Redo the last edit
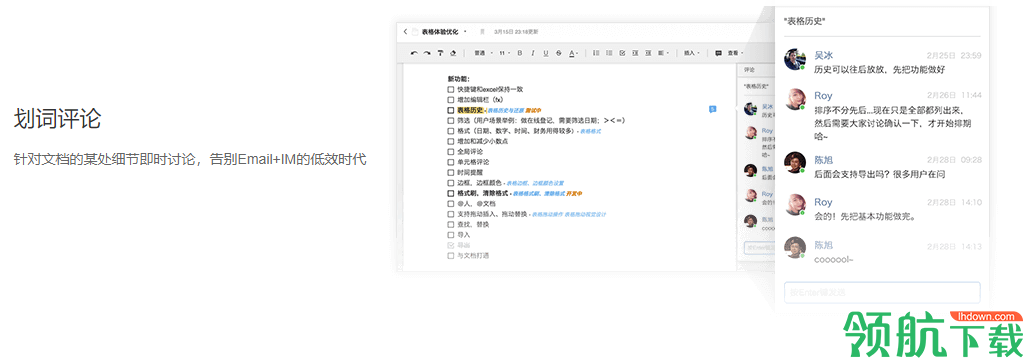This screenshot has height=364, width=1023. coord(427,53)
